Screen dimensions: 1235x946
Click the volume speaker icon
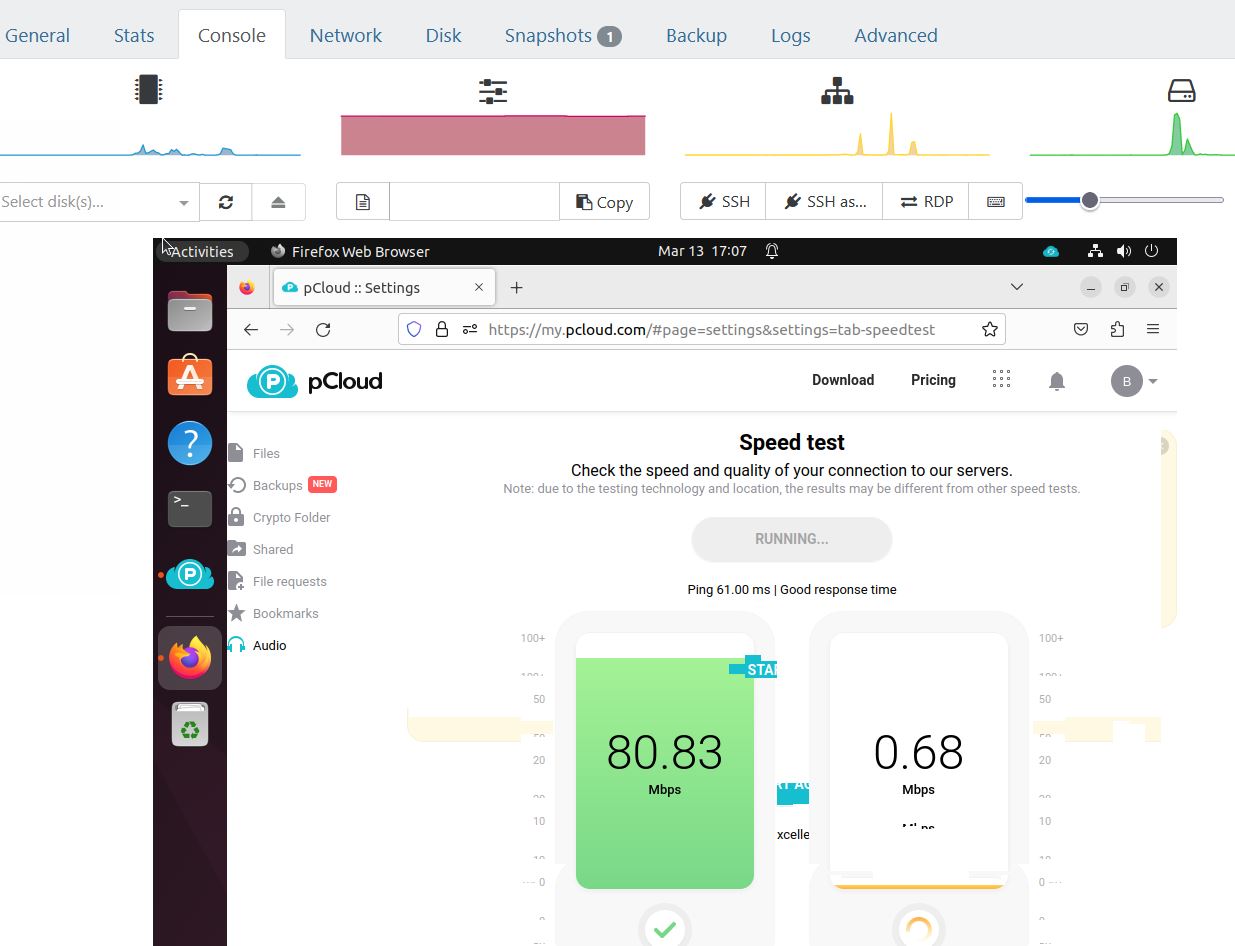[1124, 251]
